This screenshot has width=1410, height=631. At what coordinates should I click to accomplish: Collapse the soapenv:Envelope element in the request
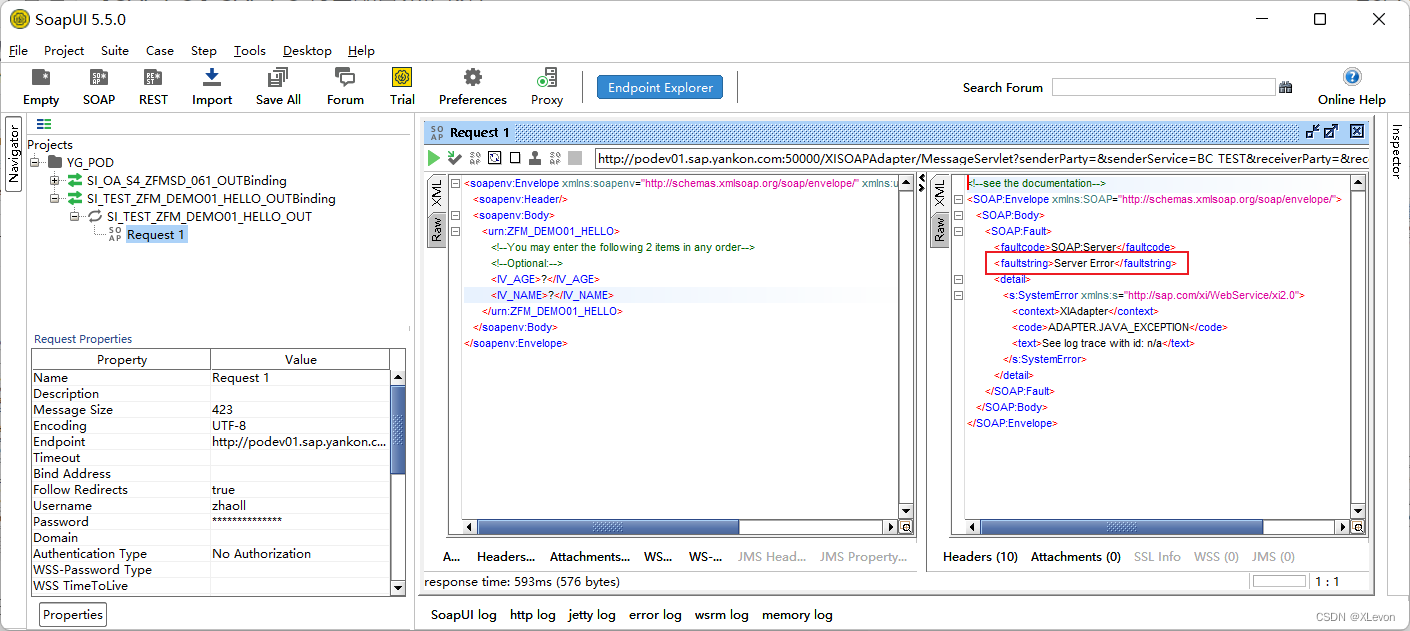[456, 183]
